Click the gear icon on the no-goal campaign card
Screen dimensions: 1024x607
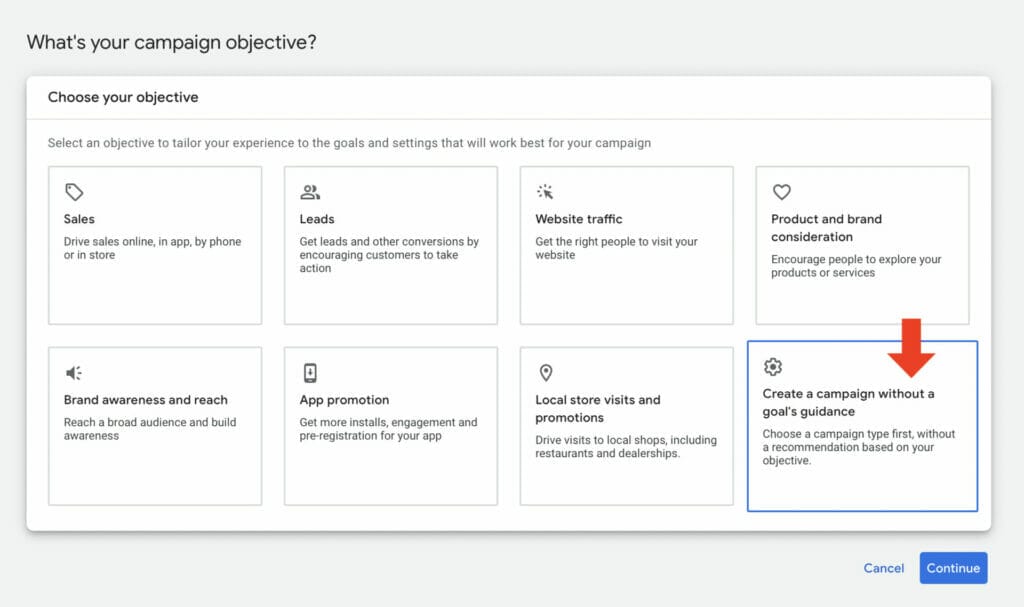coord(773,366)
